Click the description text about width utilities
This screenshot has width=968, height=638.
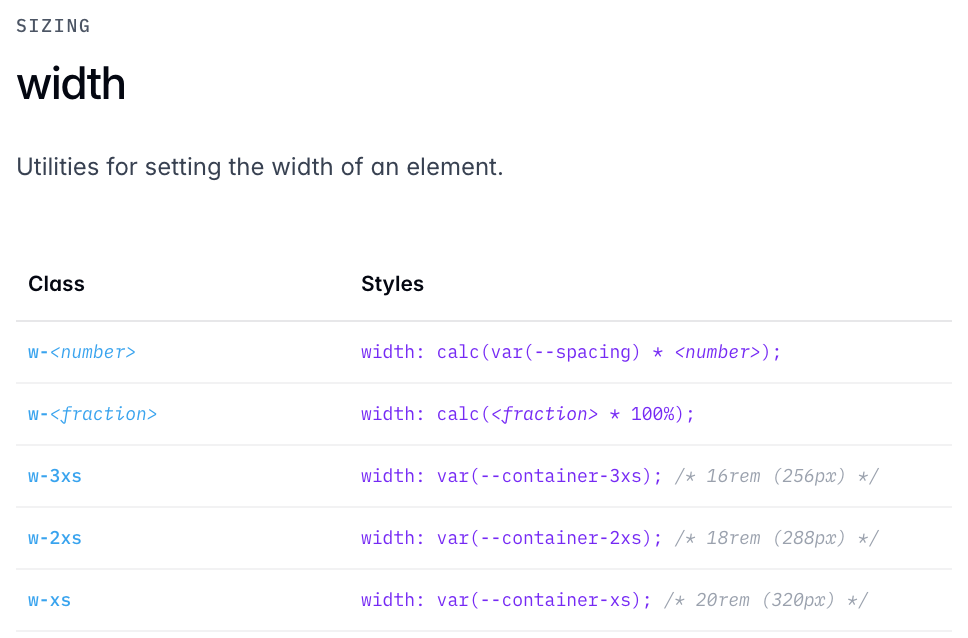[260, 167]
